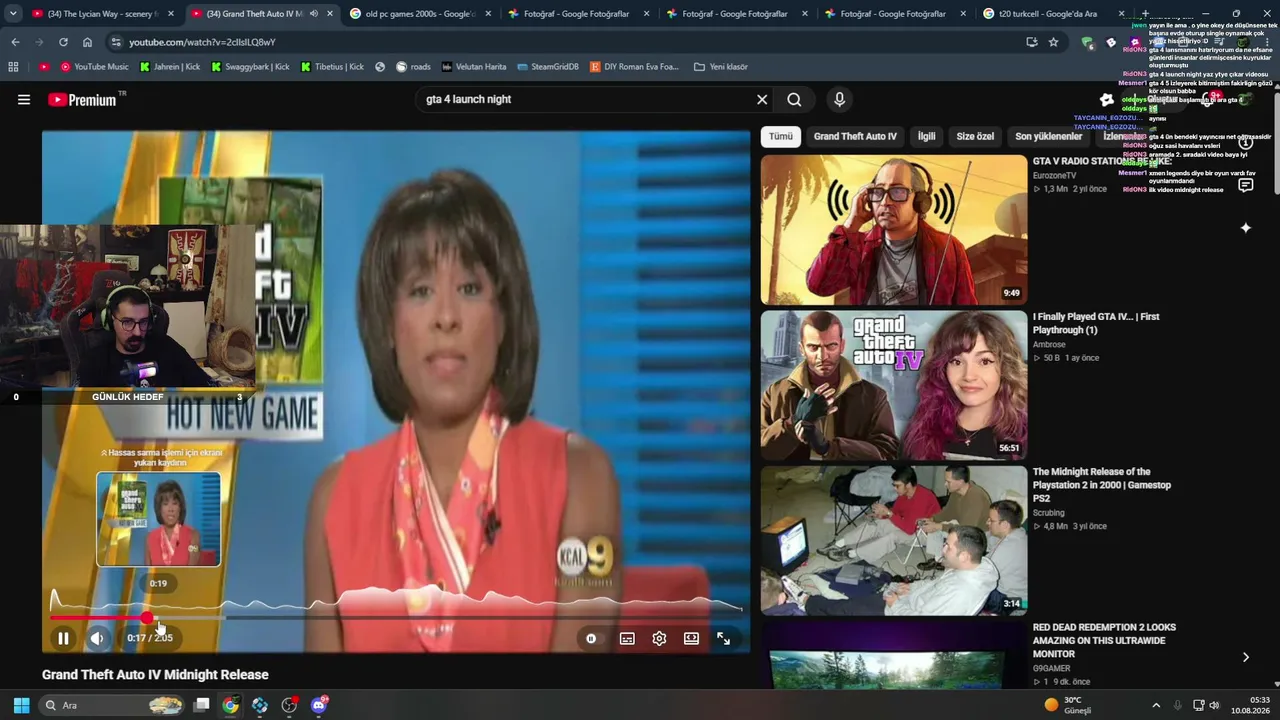This screenshot has width=1280, height=720.
Task: Go back with the browser back arrow
Action: (x=15, y=42)
